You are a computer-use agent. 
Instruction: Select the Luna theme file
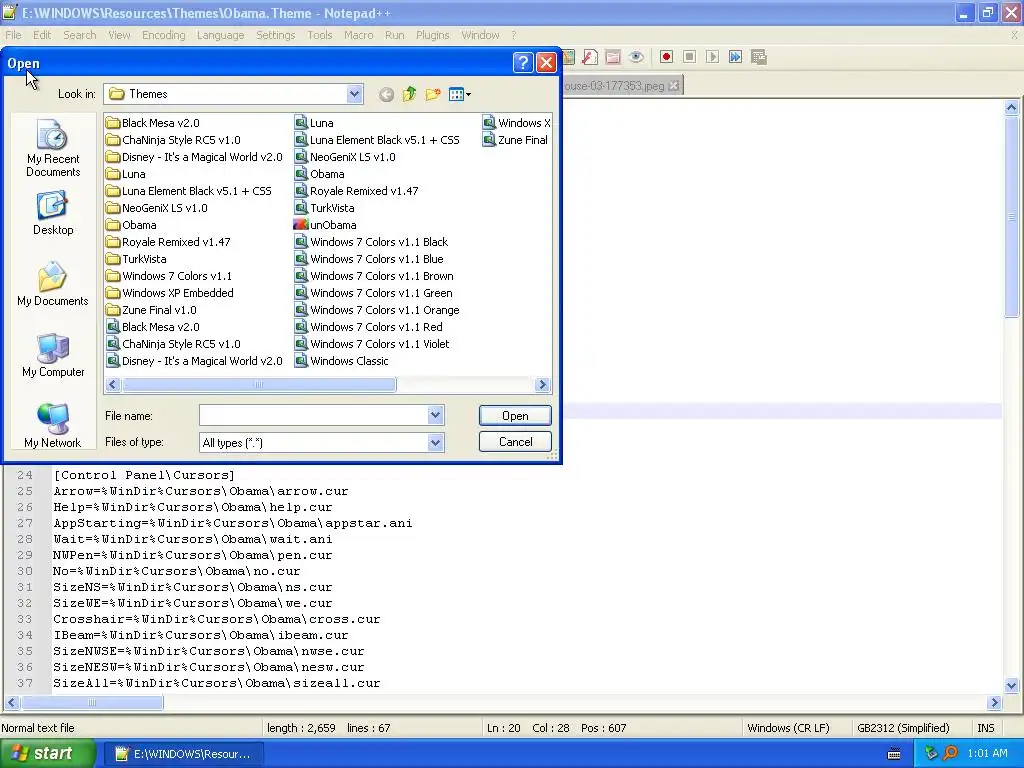[314, 123]
